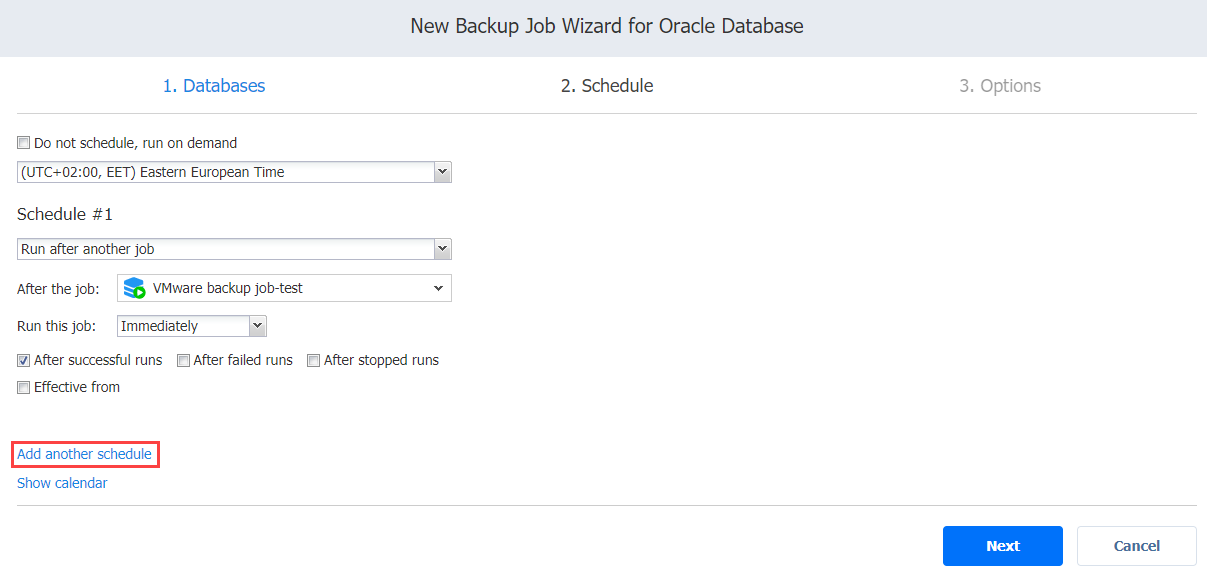Uncheck After successful runs
This screenshot has height=586, width=1207.
pyautogui.click(x=24, y=360)
